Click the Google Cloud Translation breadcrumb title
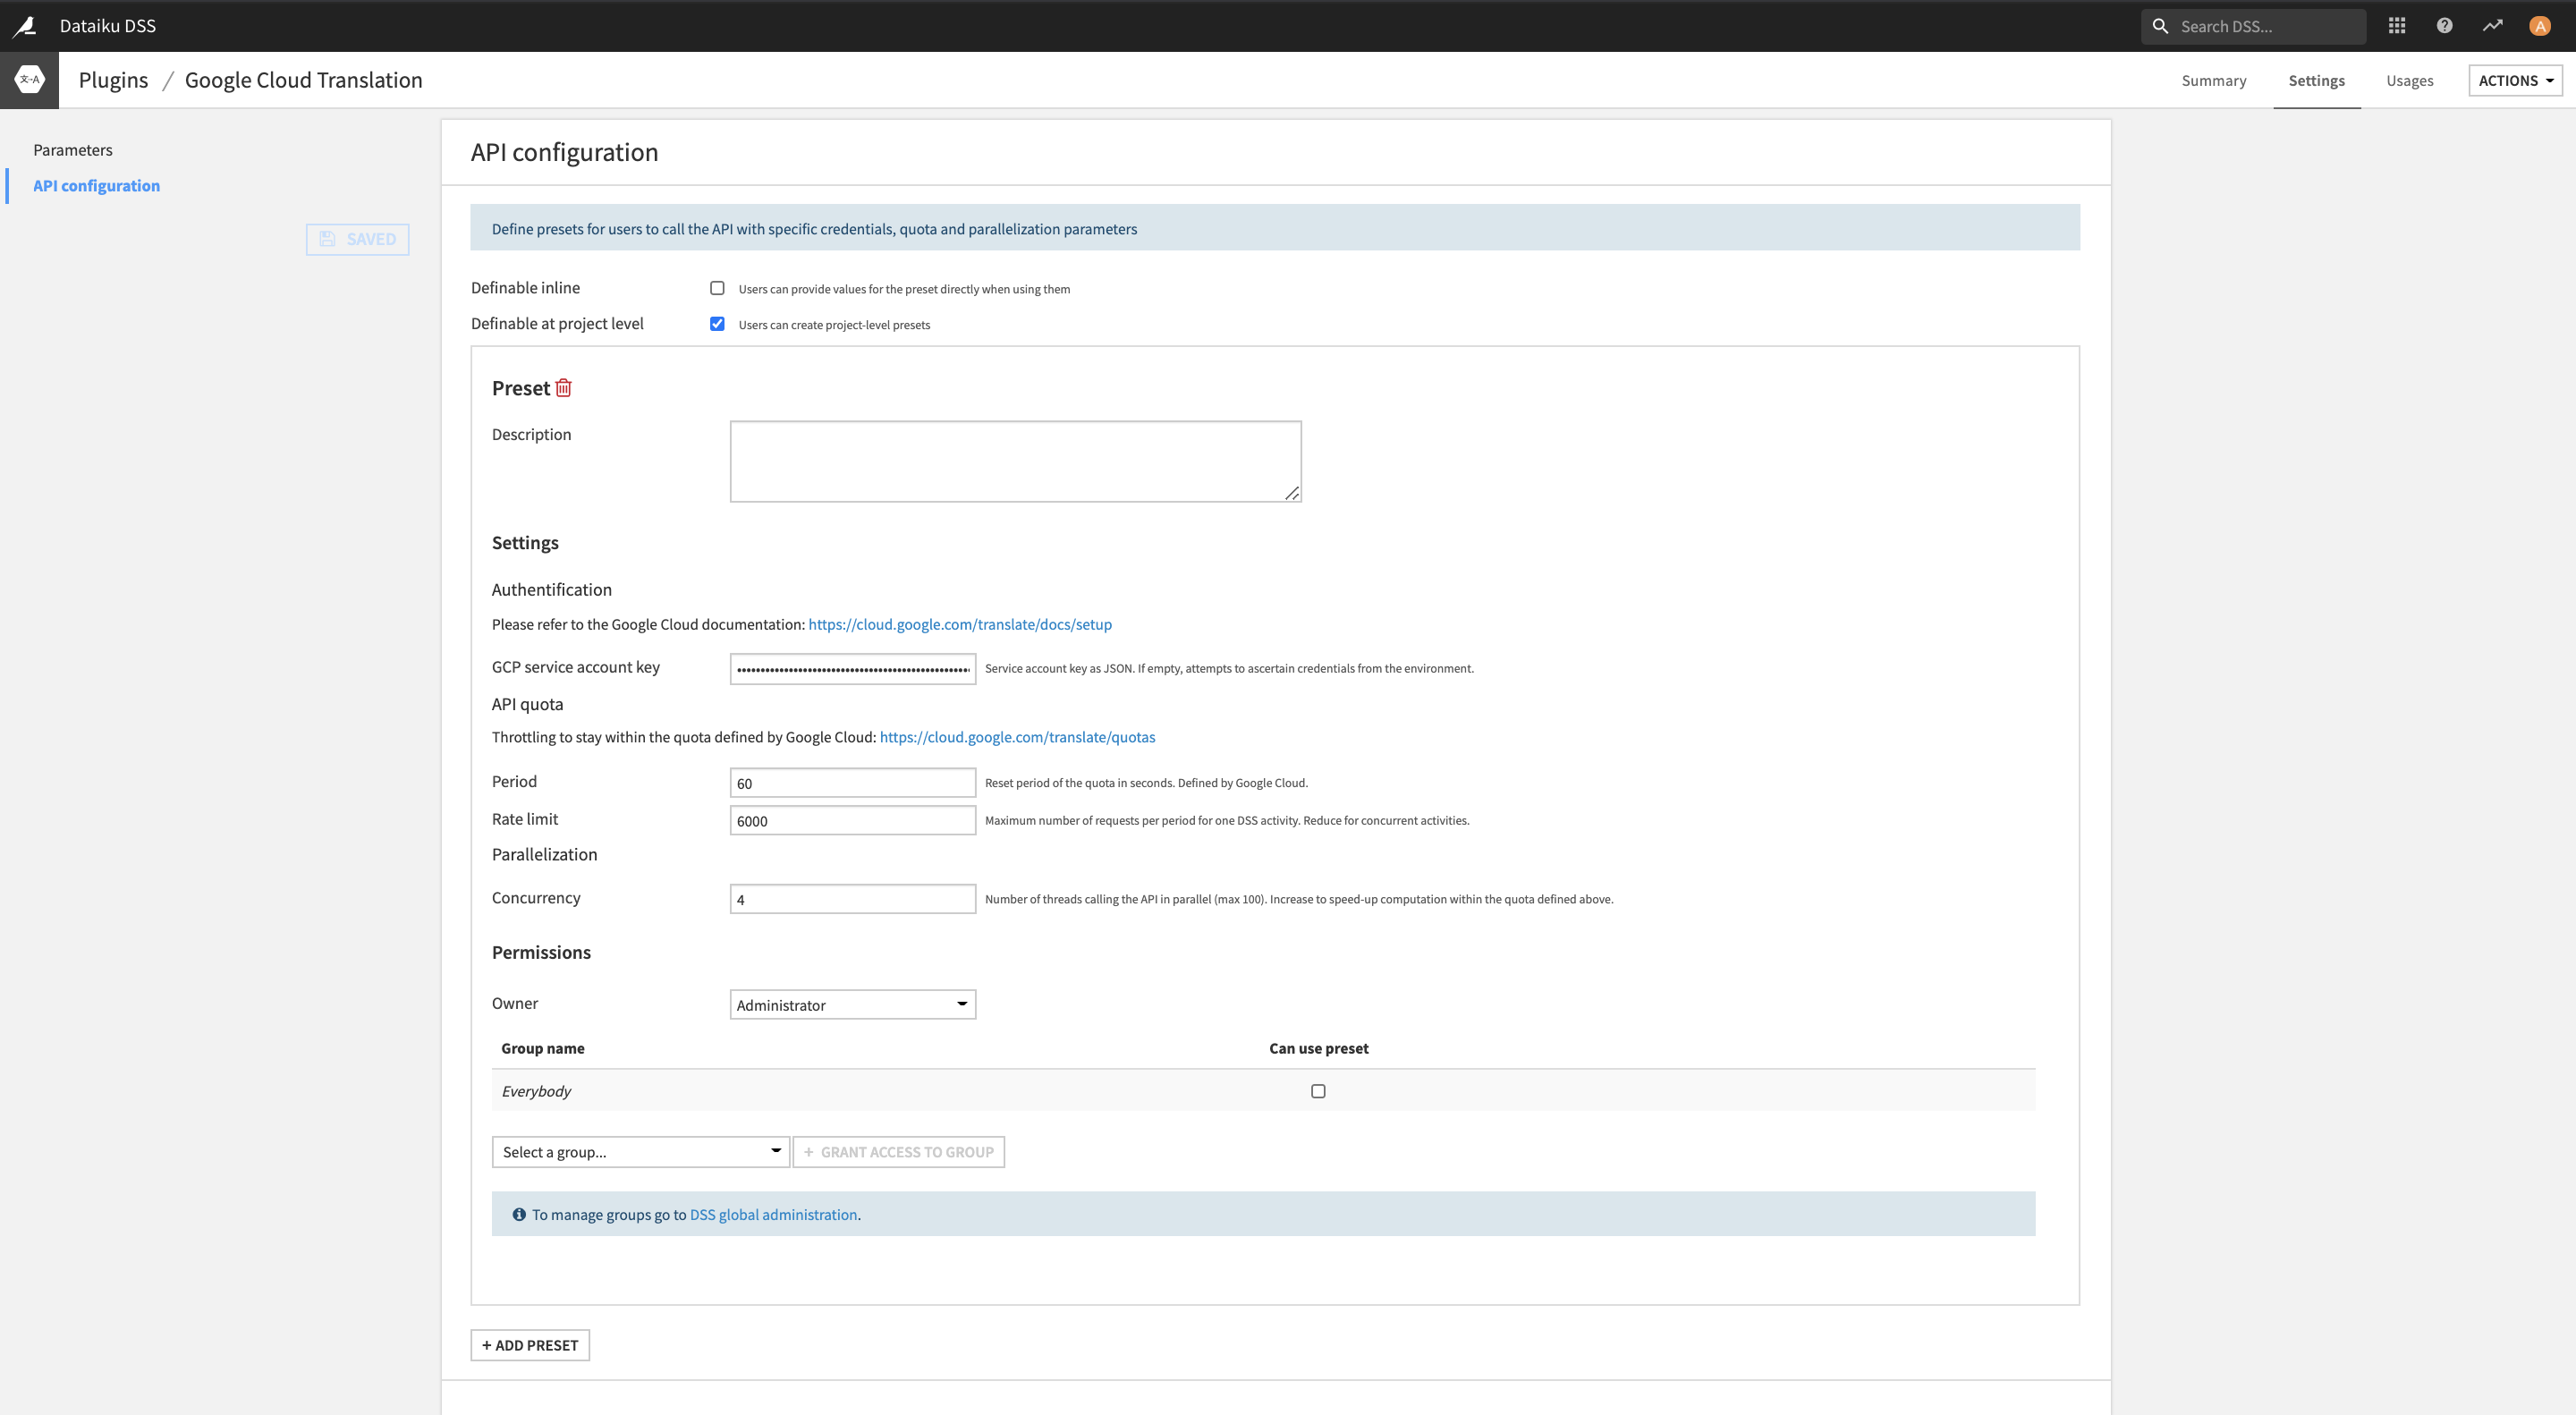The height and width of the screenshot is (1415, 2576). pos(303,80)
